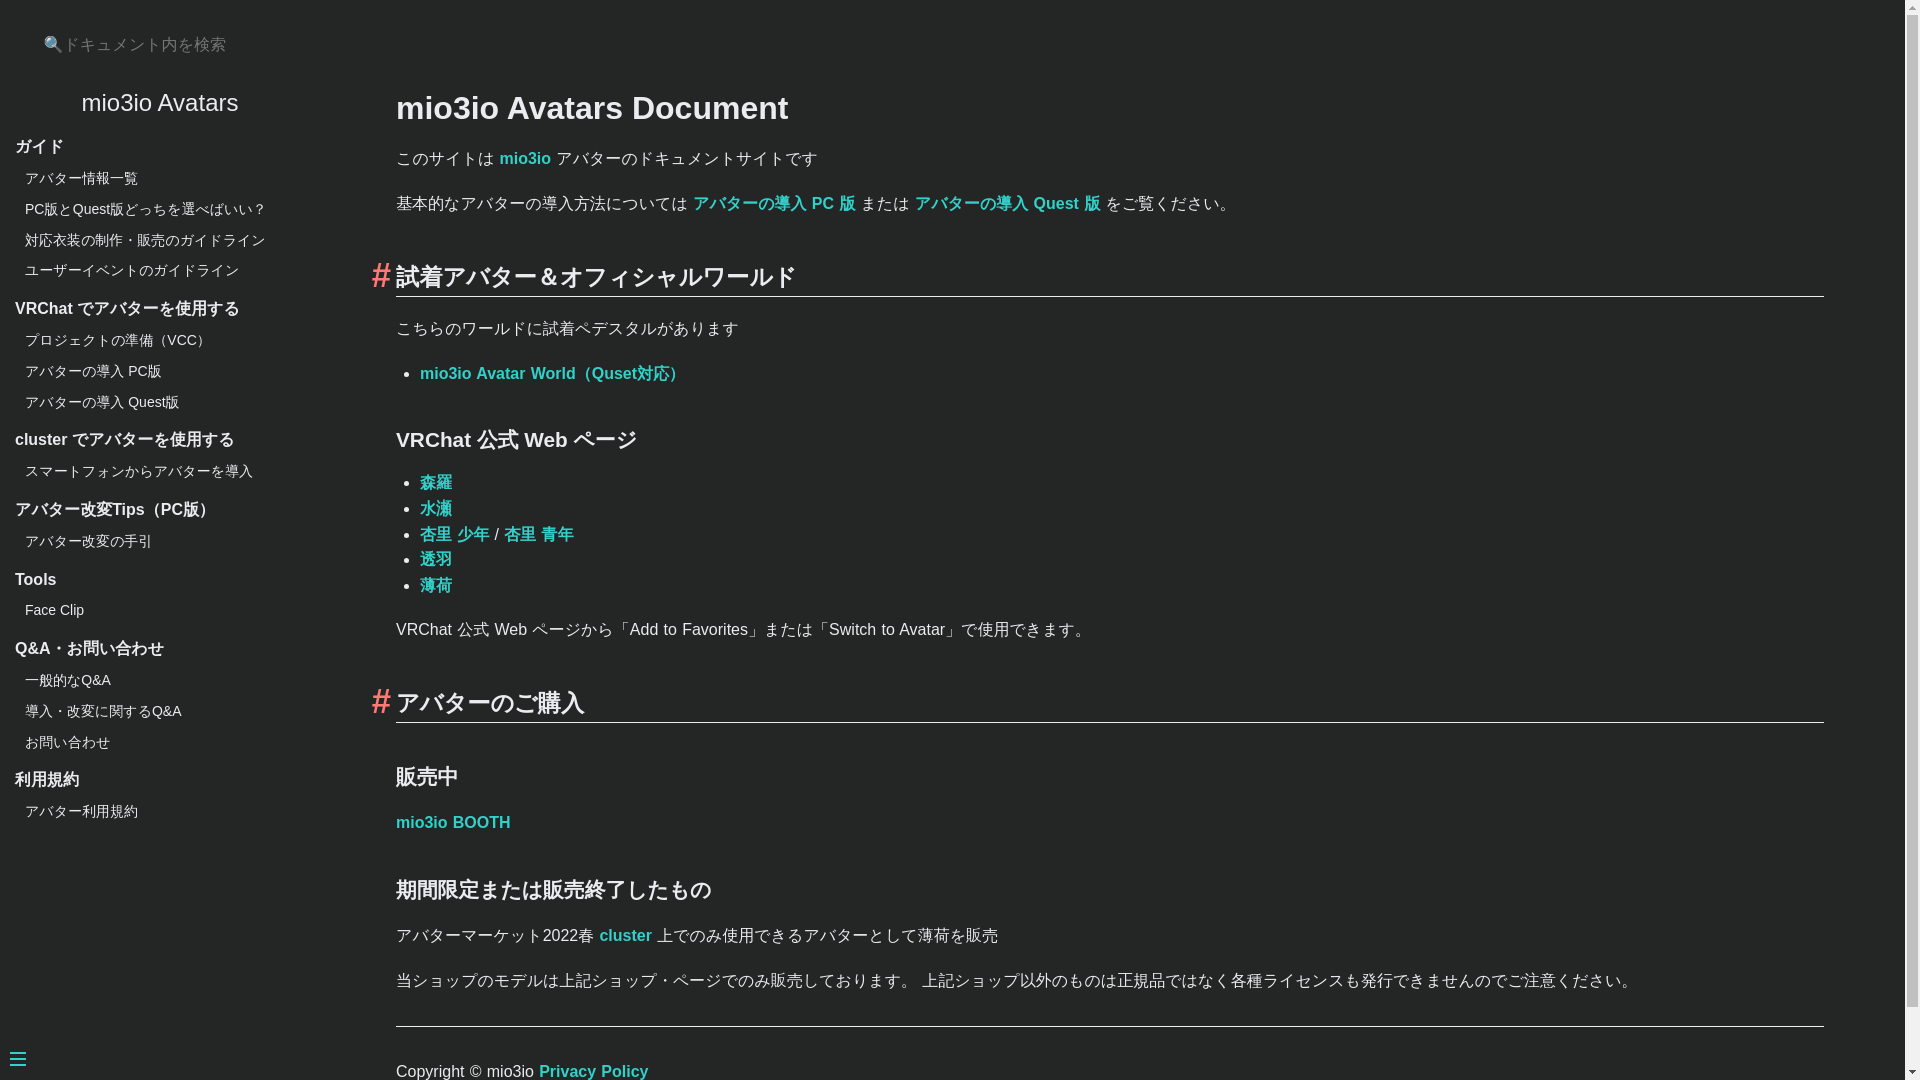Visit the mio3io BOOTH shop link
This screenshot has height=1080, width=1920.
453,823
